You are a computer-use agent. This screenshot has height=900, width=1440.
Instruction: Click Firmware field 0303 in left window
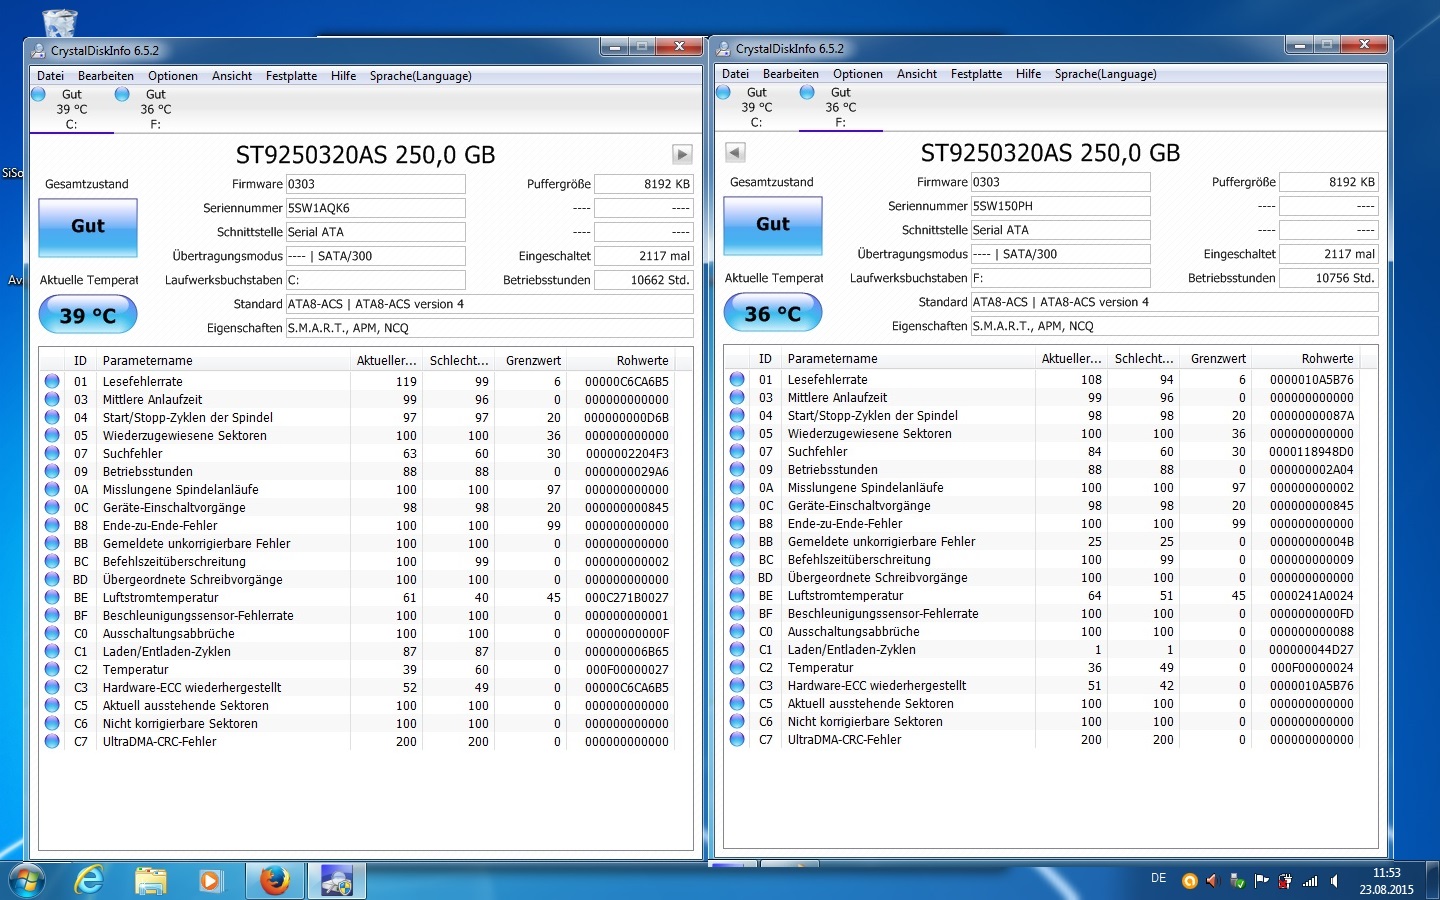coord(375,184)
